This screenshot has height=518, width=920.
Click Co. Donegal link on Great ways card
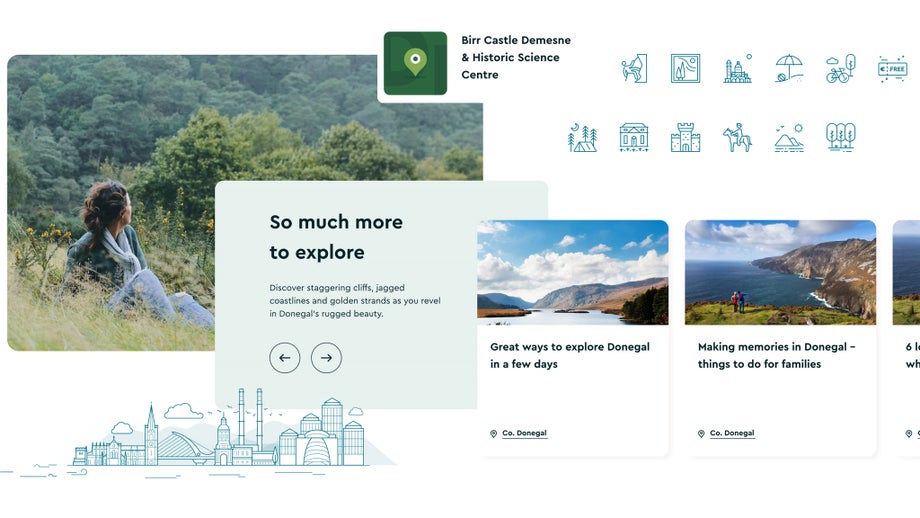coord(525,433)
